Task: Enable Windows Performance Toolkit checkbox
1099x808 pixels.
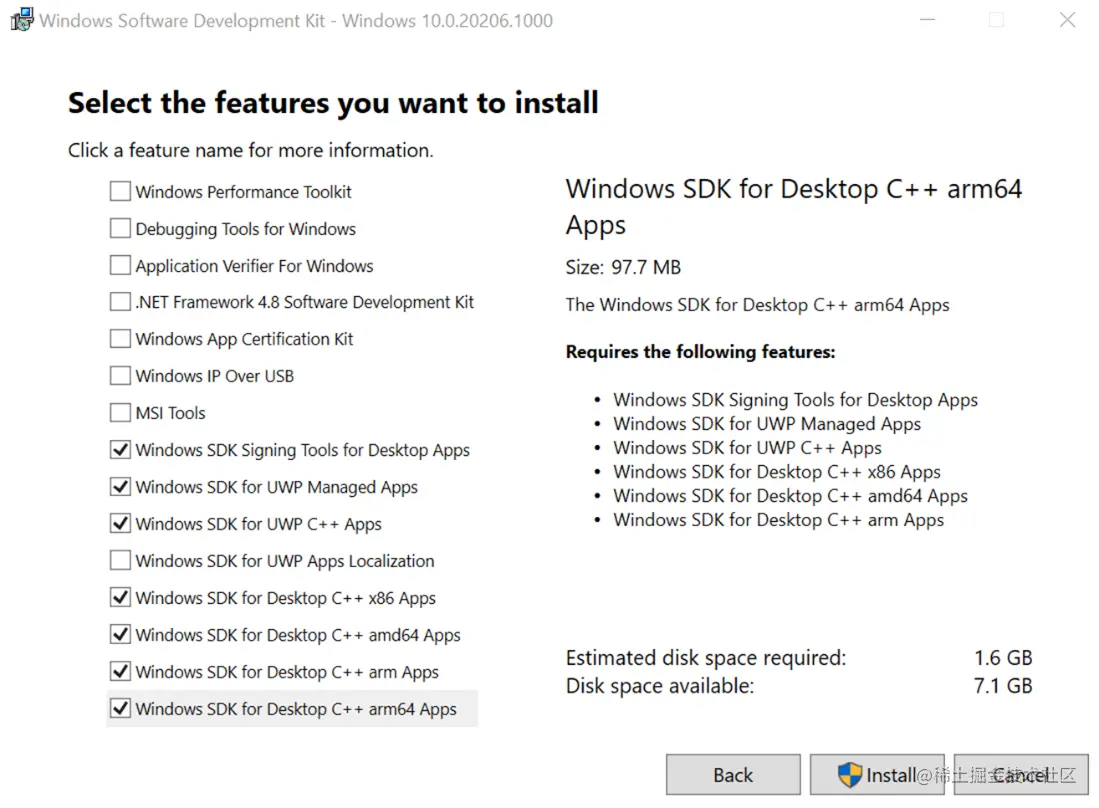Action: pos(120,191)
